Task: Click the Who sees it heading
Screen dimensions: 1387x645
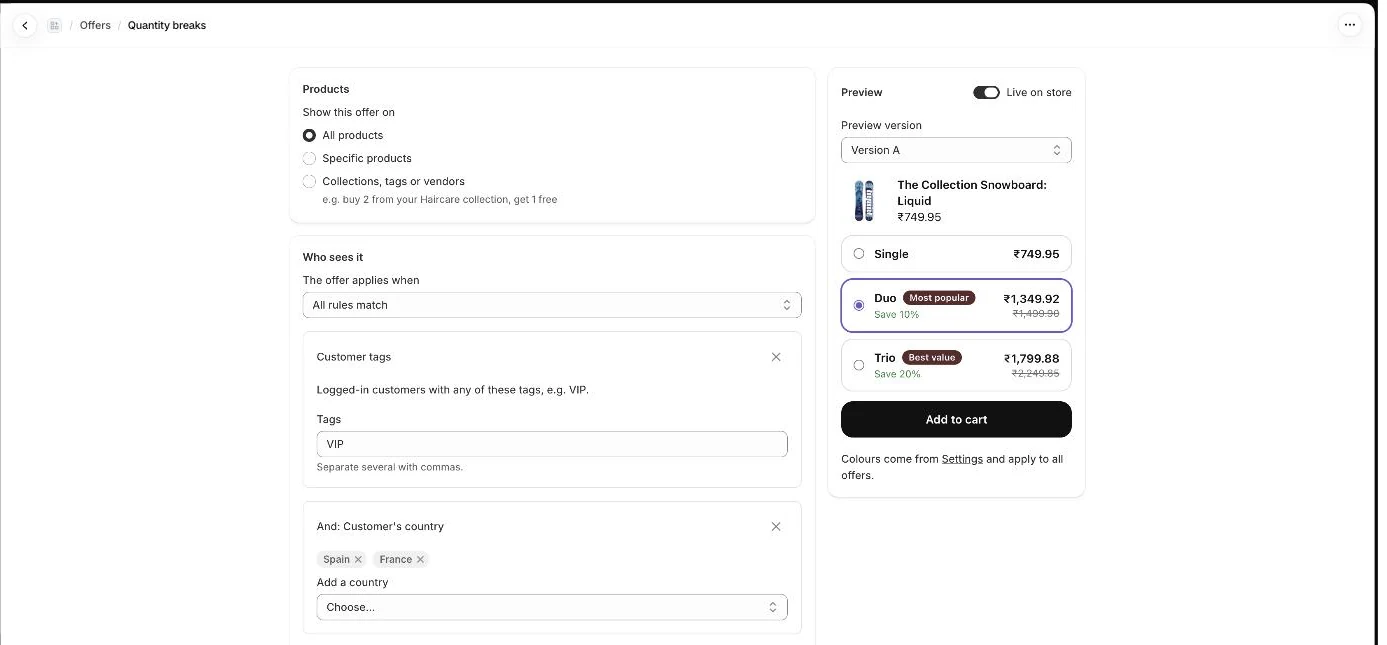Action: point(333,258)
